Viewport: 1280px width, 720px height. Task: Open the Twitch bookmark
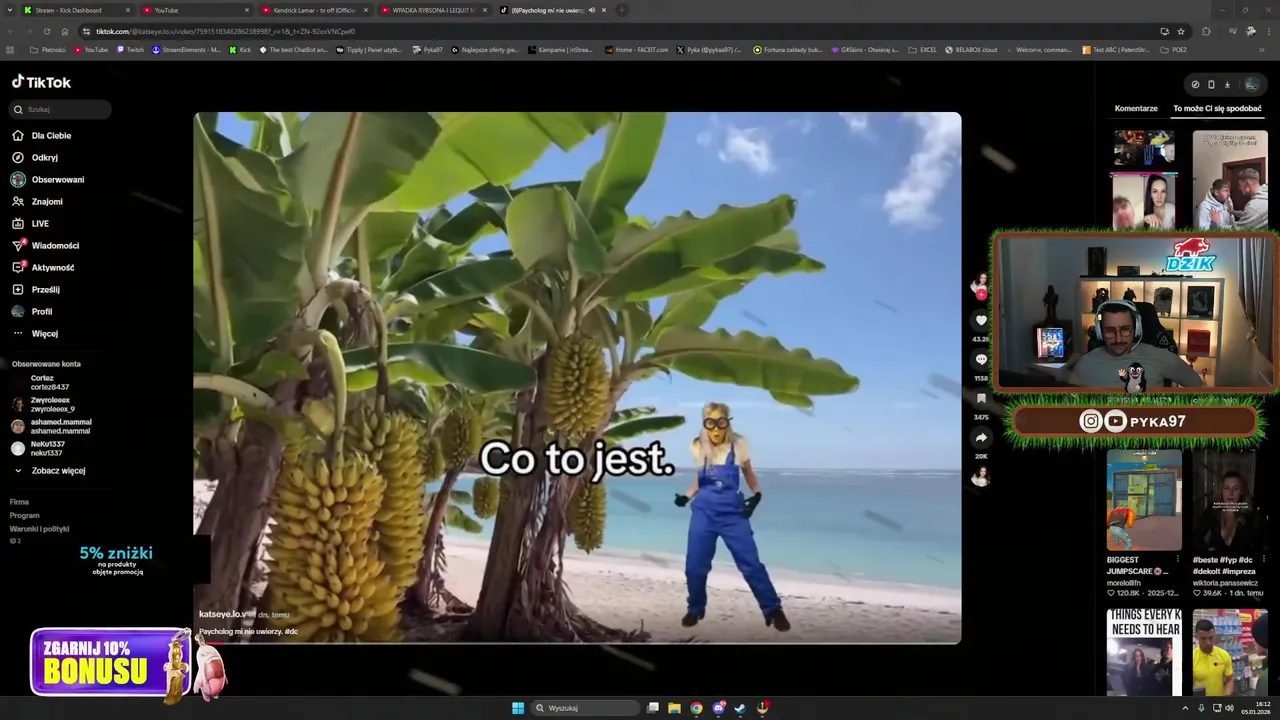coord(129,49)
